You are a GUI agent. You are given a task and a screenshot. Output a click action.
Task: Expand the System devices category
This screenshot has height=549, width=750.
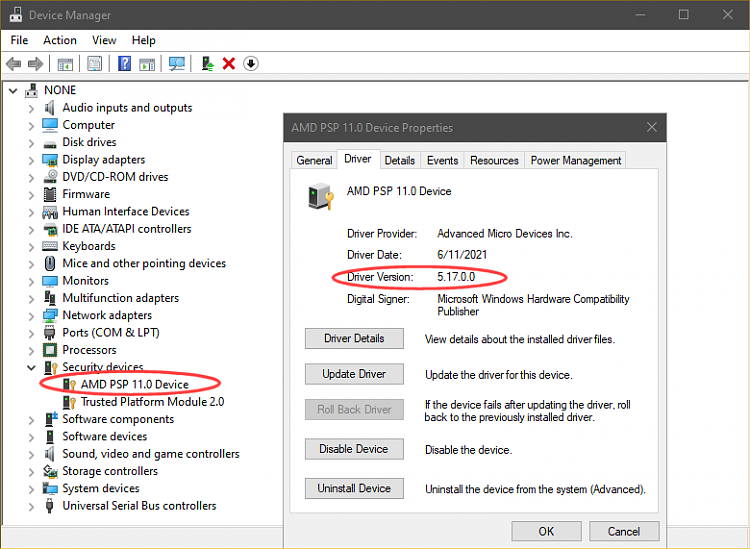coord(32,489)
